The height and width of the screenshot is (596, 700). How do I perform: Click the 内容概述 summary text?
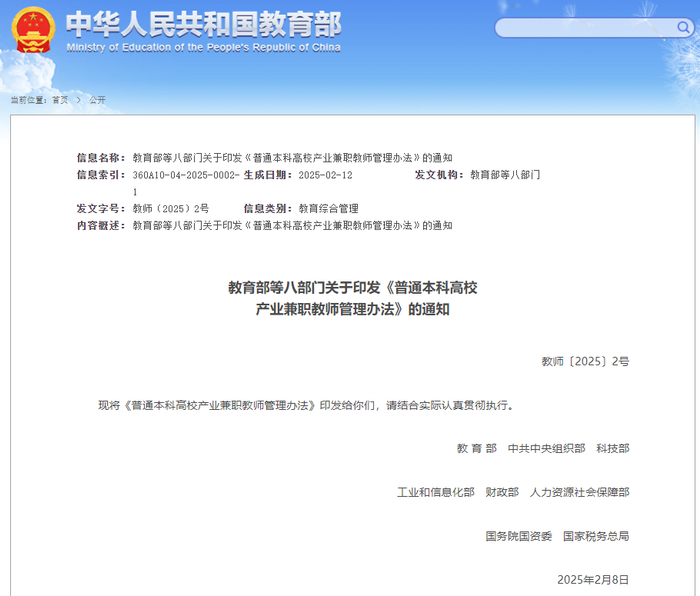click(x=292, y=226)
